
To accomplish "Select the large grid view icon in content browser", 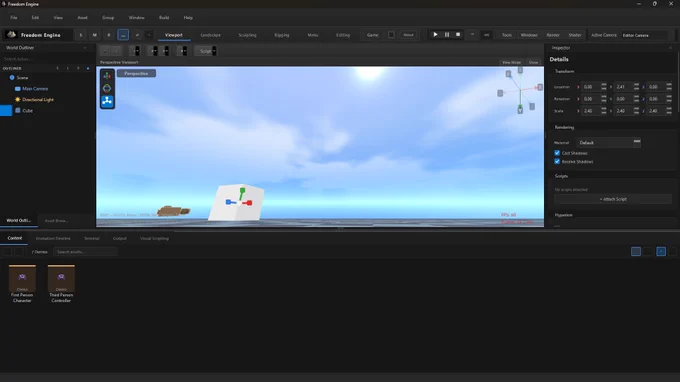I will pos(636,251).
